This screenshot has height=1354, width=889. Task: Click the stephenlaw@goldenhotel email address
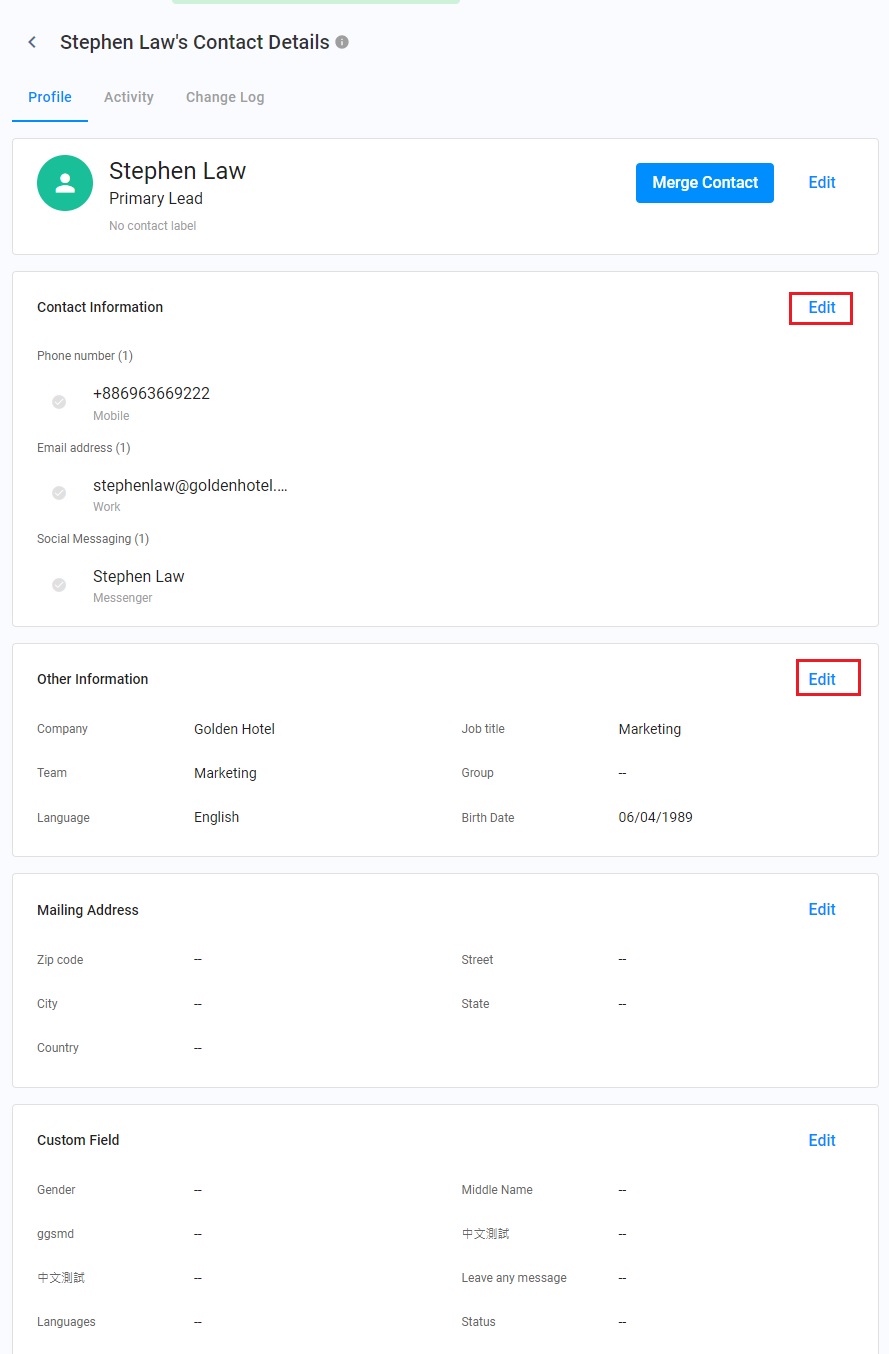[190, 485]
